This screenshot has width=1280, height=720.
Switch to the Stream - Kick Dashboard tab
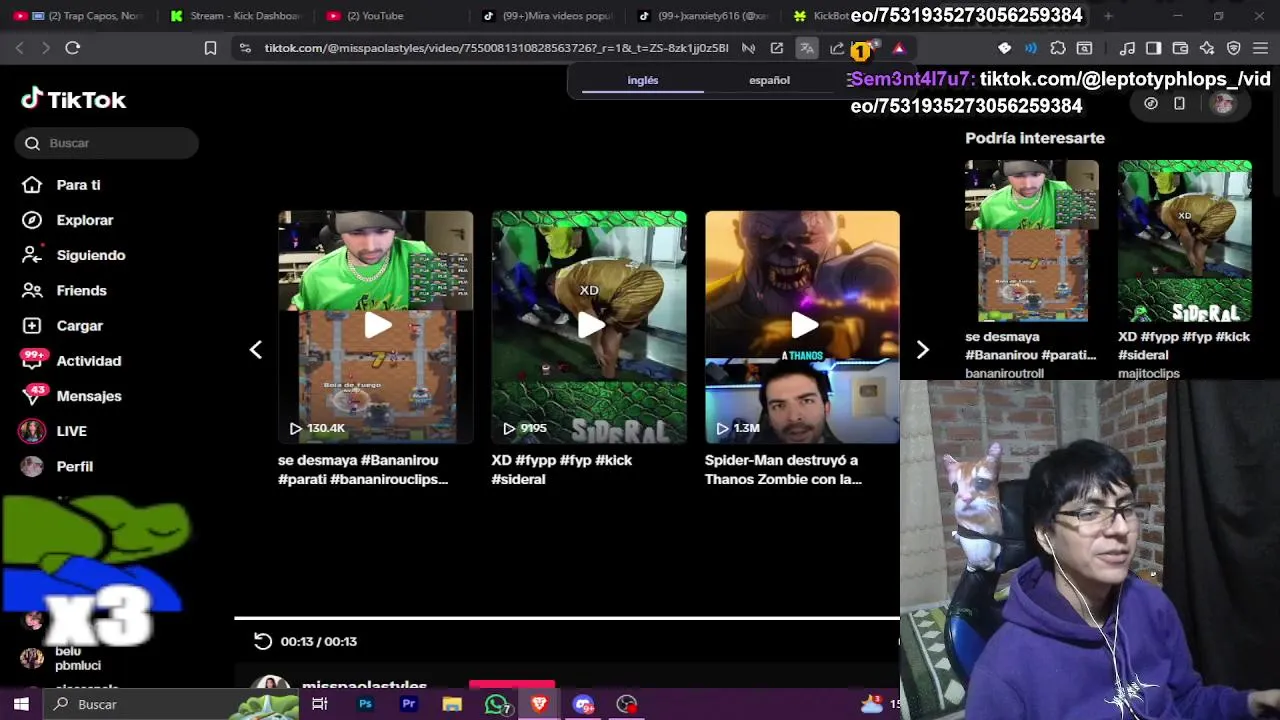coord(237,16)
